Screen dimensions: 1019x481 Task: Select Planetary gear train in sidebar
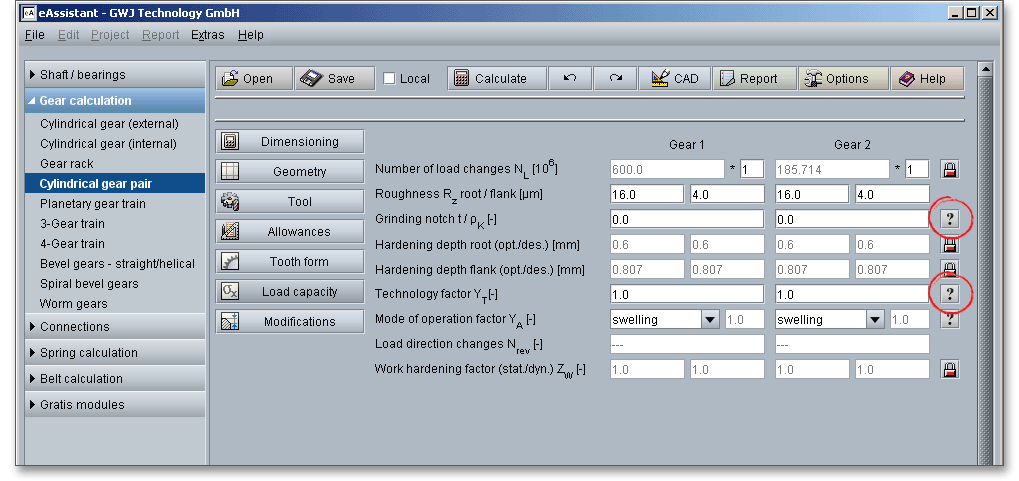pos(92,204)
